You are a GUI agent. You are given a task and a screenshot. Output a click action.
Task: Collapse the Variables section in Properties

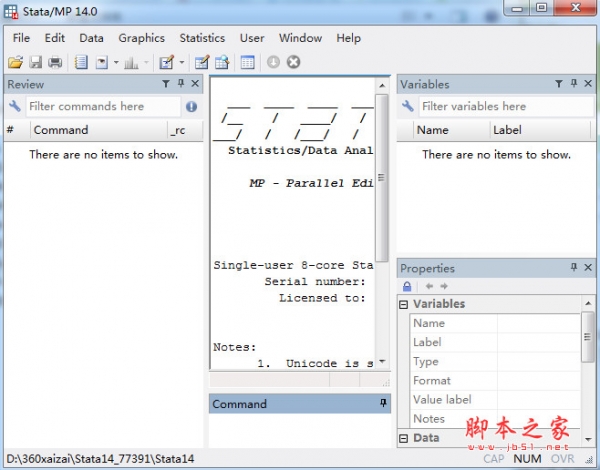pos(403,304)
